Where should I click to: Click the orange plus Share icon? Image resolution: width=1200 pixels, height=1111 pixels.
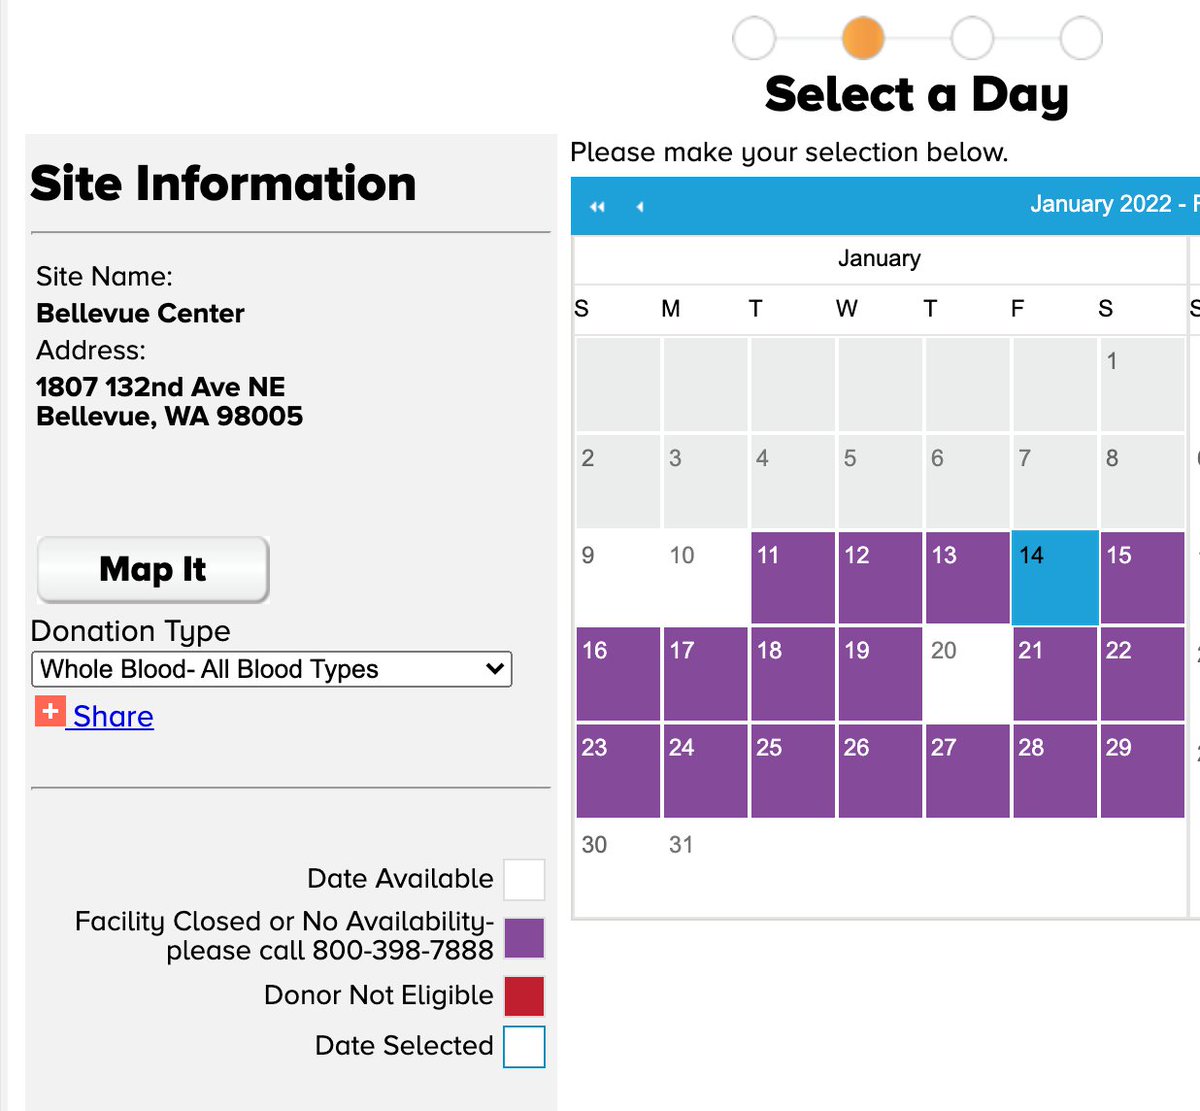click(50, 712)
